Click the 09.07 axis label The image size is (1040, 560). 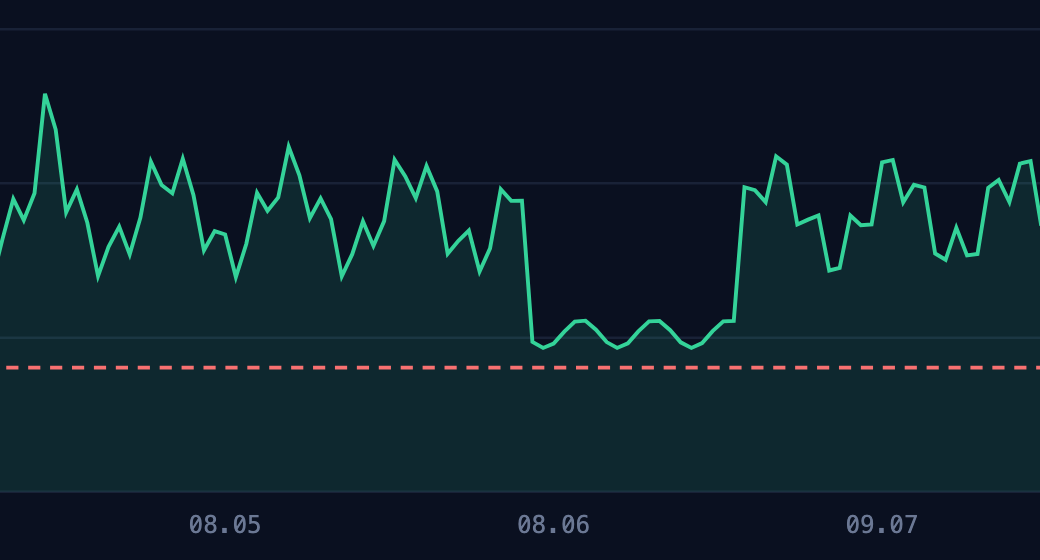point(881,525)
